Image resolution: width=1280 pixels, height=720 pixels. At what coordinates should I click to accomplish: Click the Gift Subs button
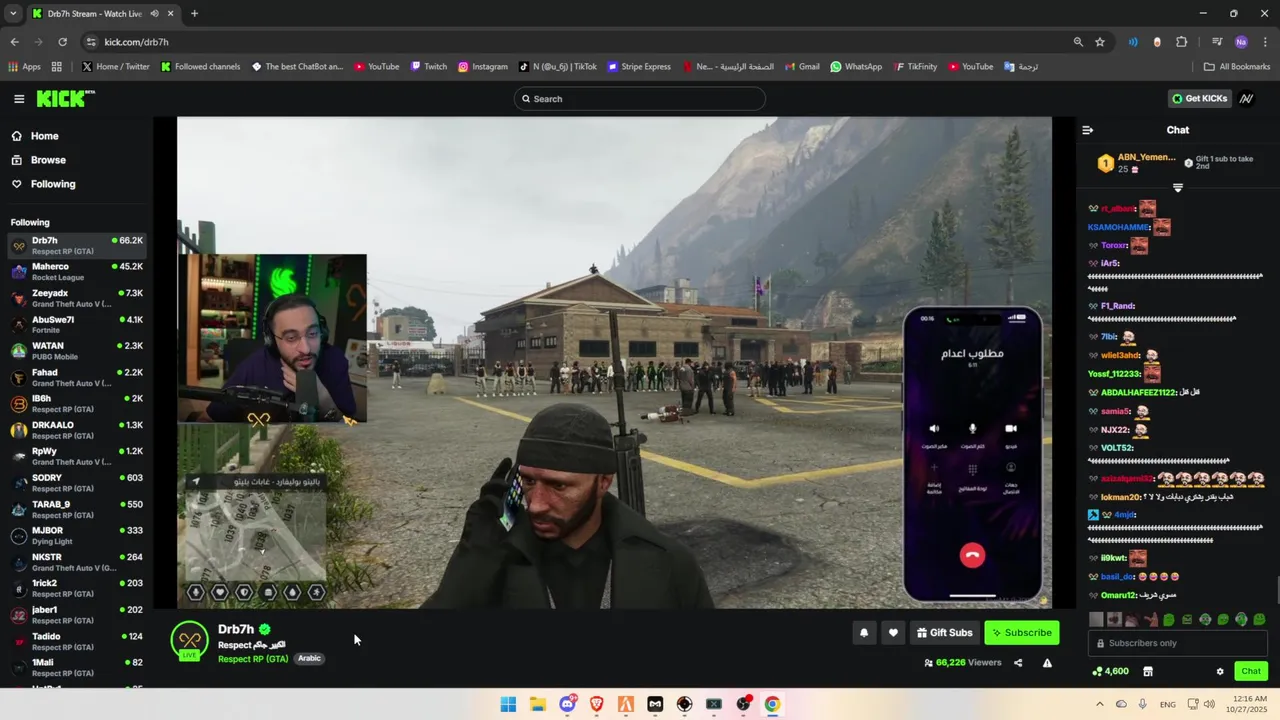pyautogui.click(x=945, y=632)
